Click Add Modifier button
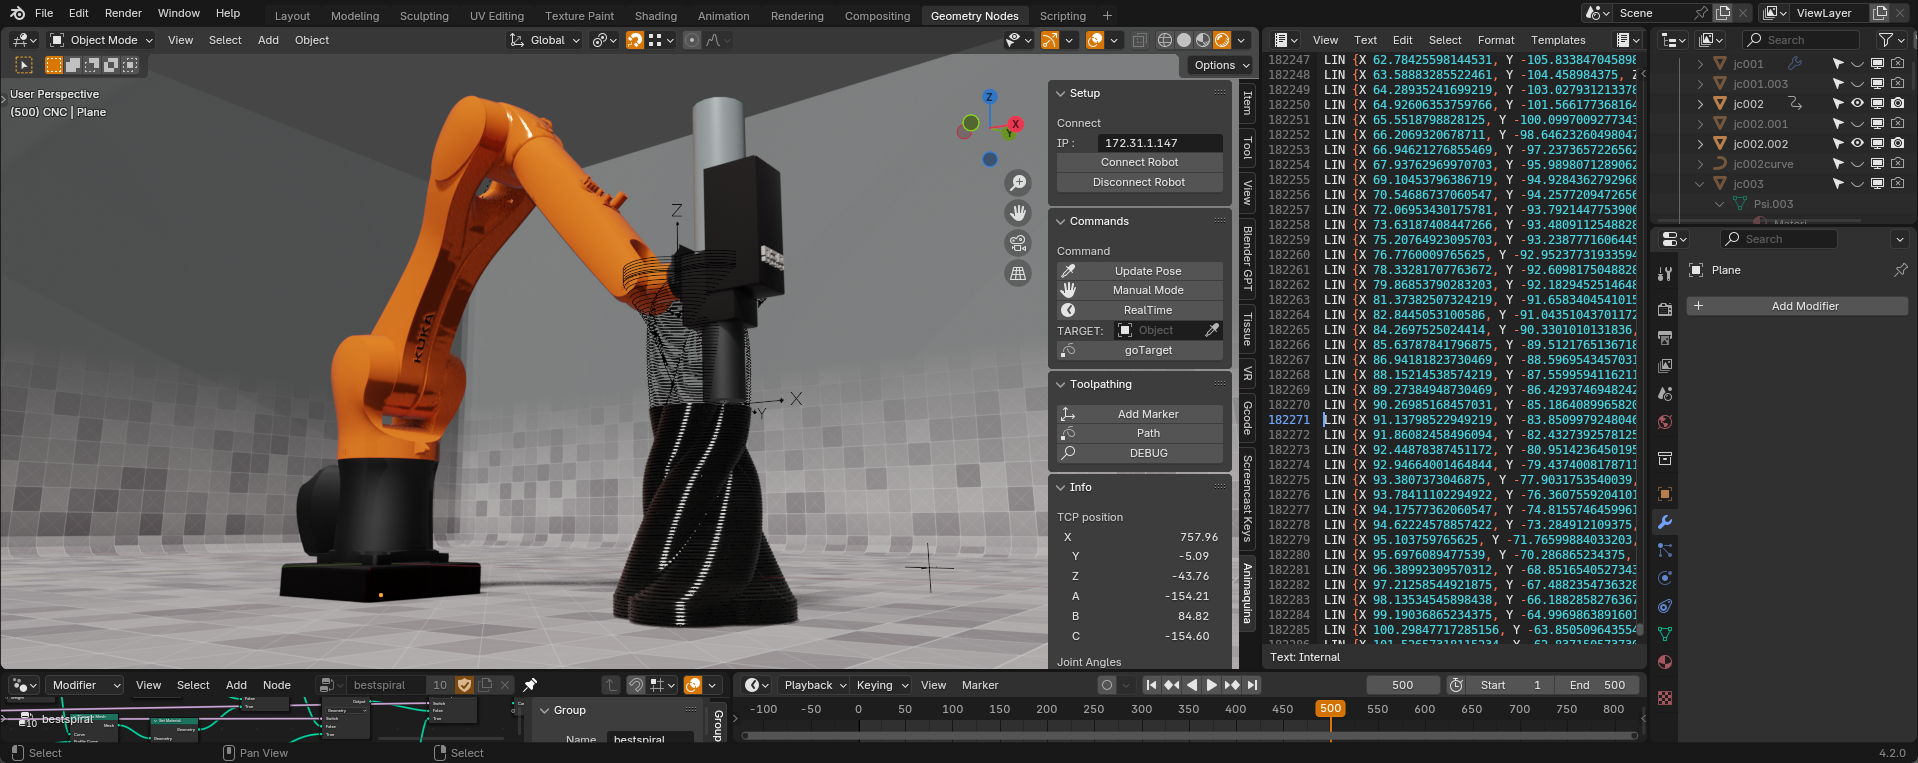 [x=1797, y=306]
